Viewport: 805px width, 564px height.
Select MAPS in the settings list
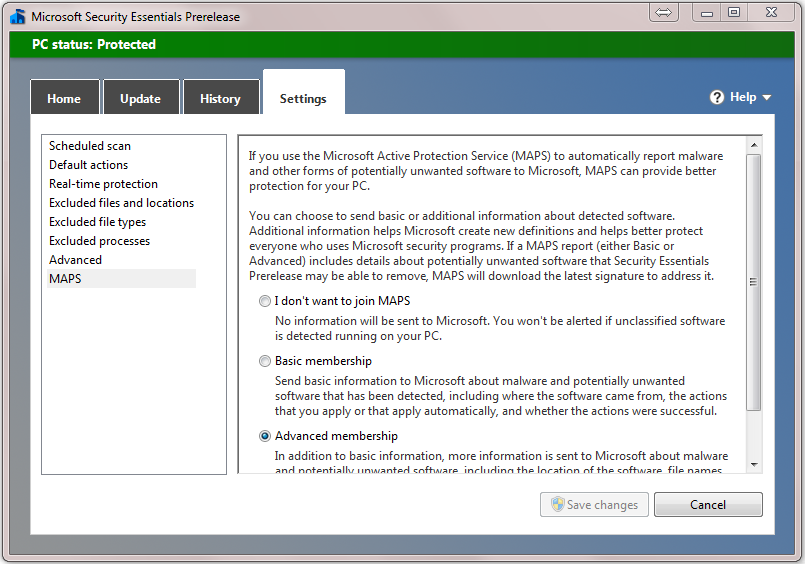click(121, 279)
